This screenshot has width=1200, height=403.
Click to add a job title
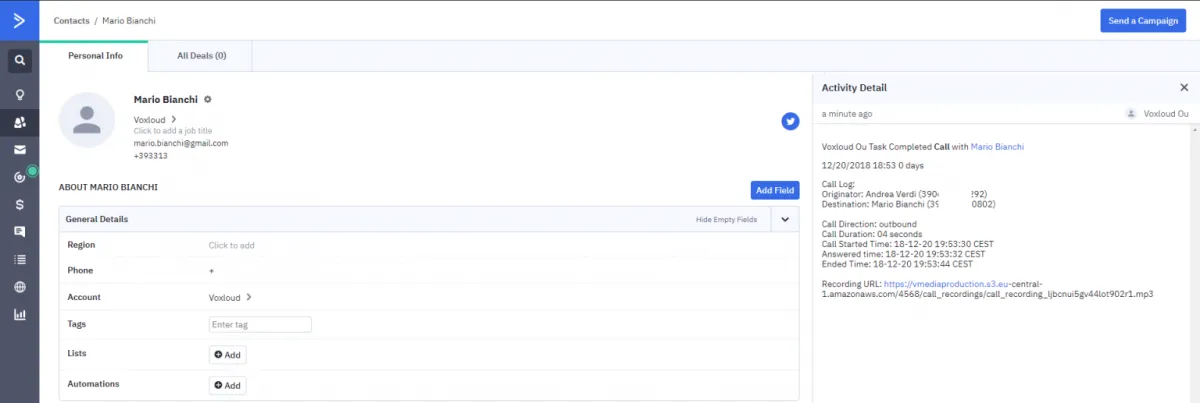173,132
